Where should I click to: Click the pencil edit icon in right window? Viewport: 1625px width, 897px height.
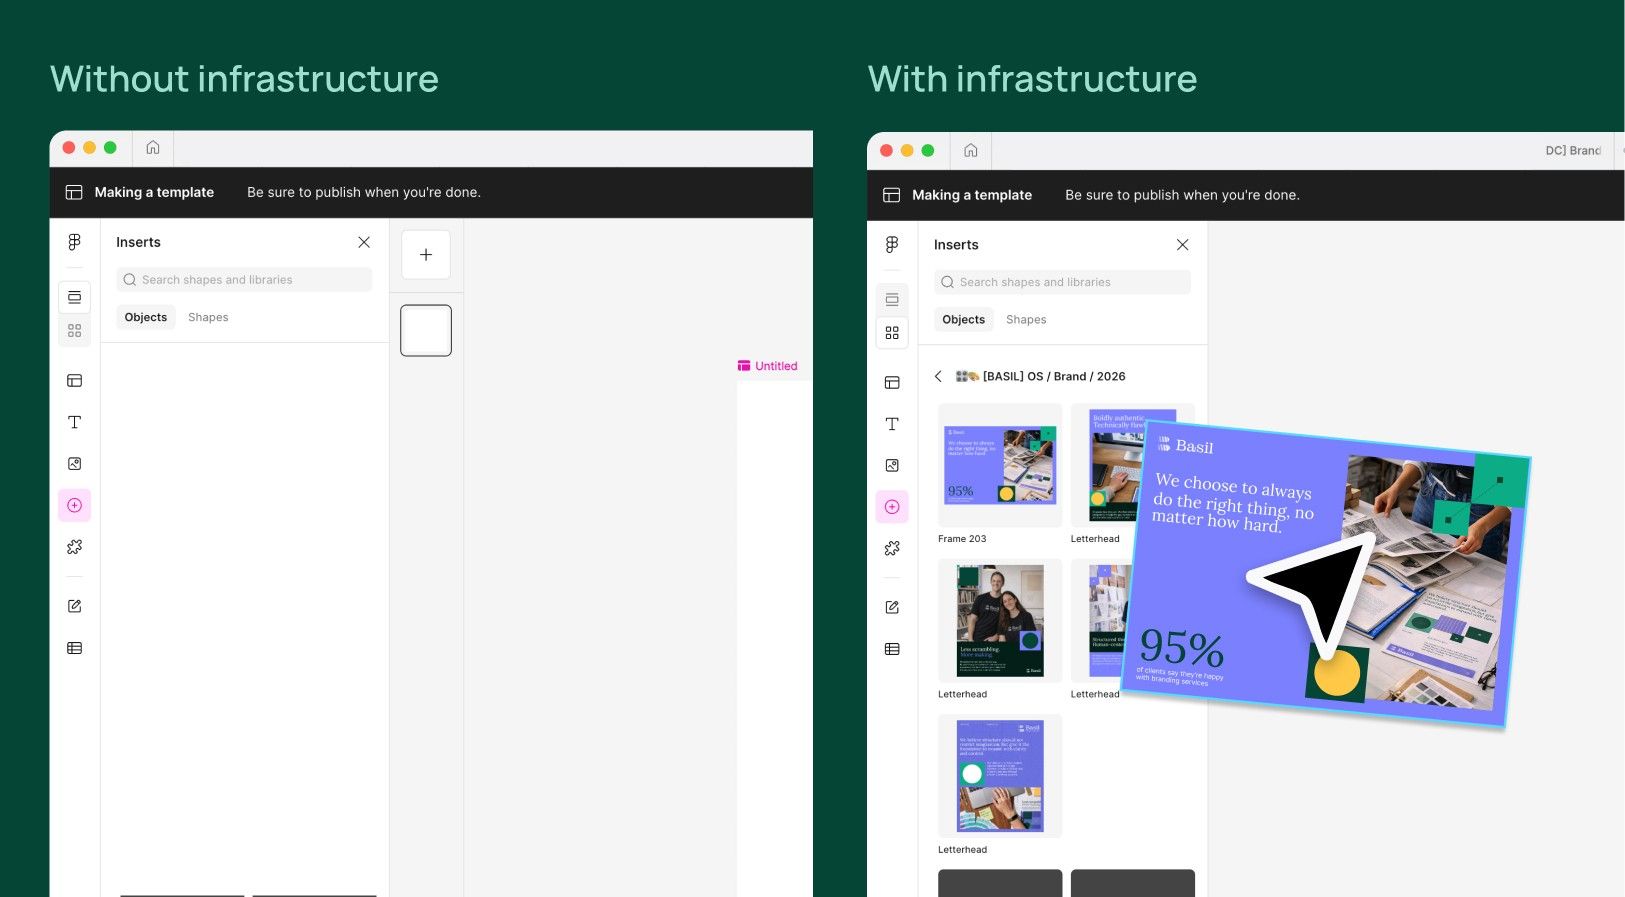click(892, 607)
